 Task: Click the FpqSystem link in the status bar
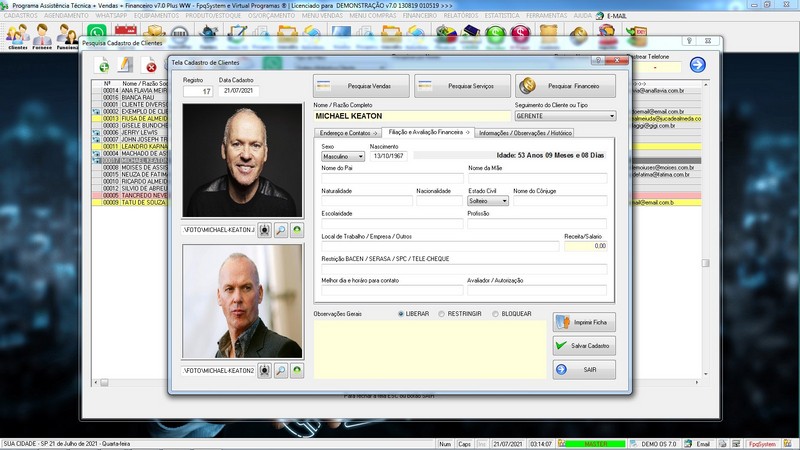(762, 444)
